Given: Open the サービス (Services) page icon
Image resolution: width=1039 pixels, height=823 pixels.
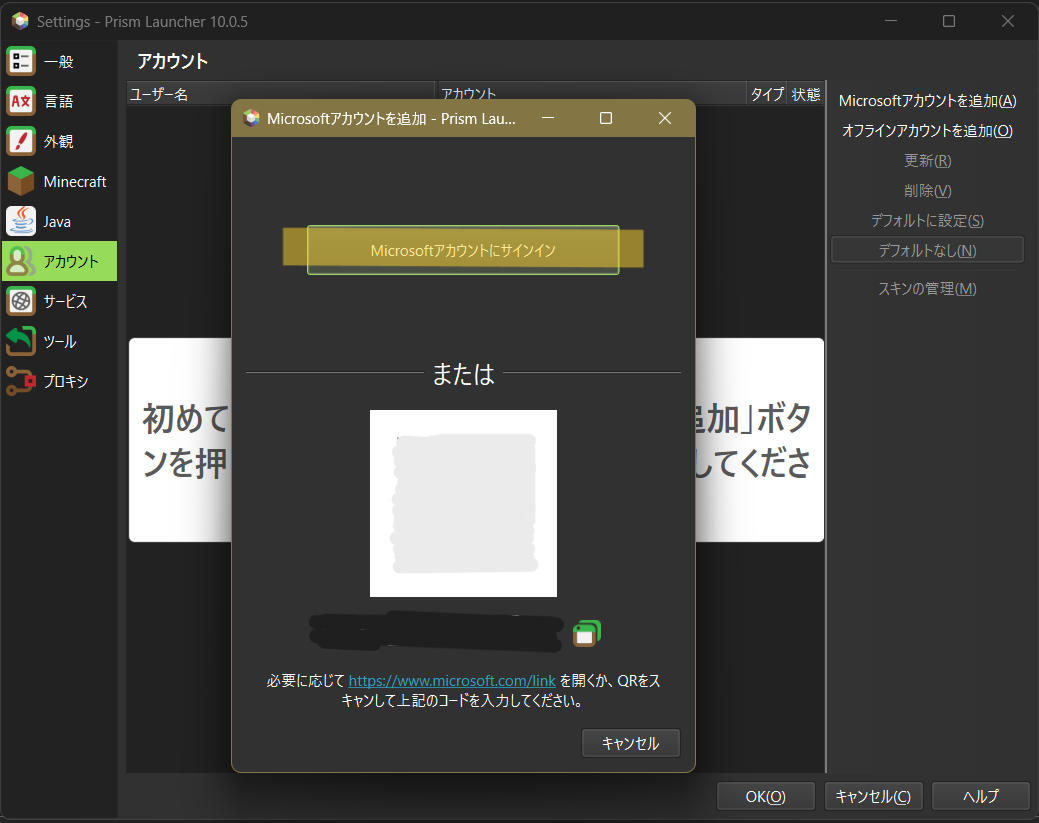Looking at the screenshot, I should (x=21, y=301).
